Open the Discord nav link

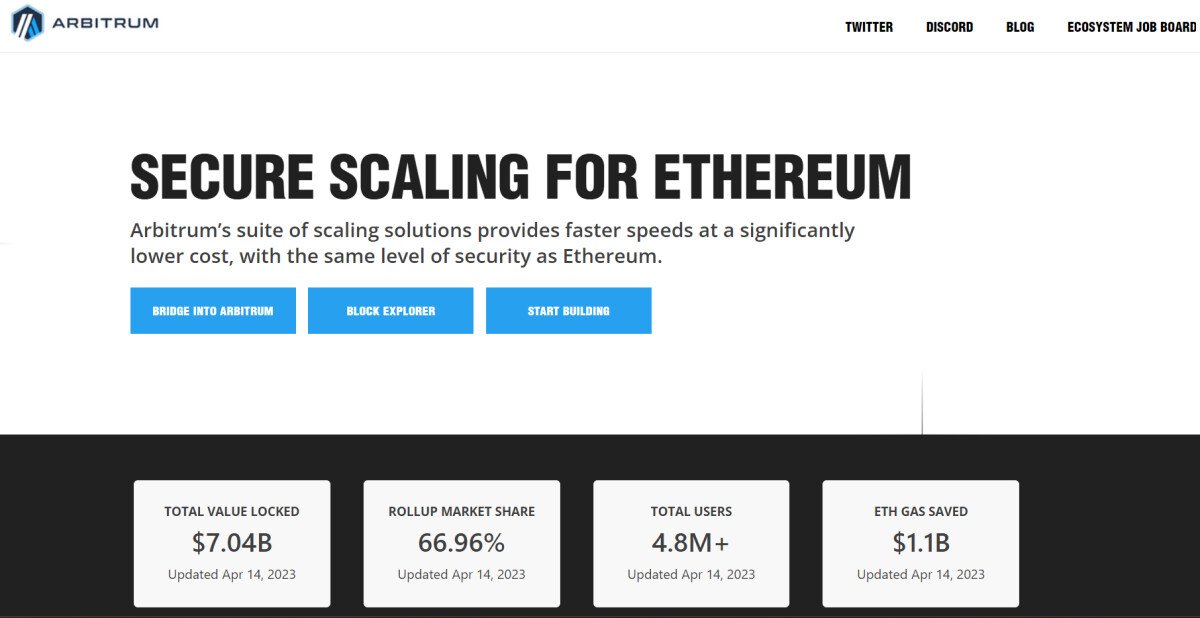(x=949, y=27)
